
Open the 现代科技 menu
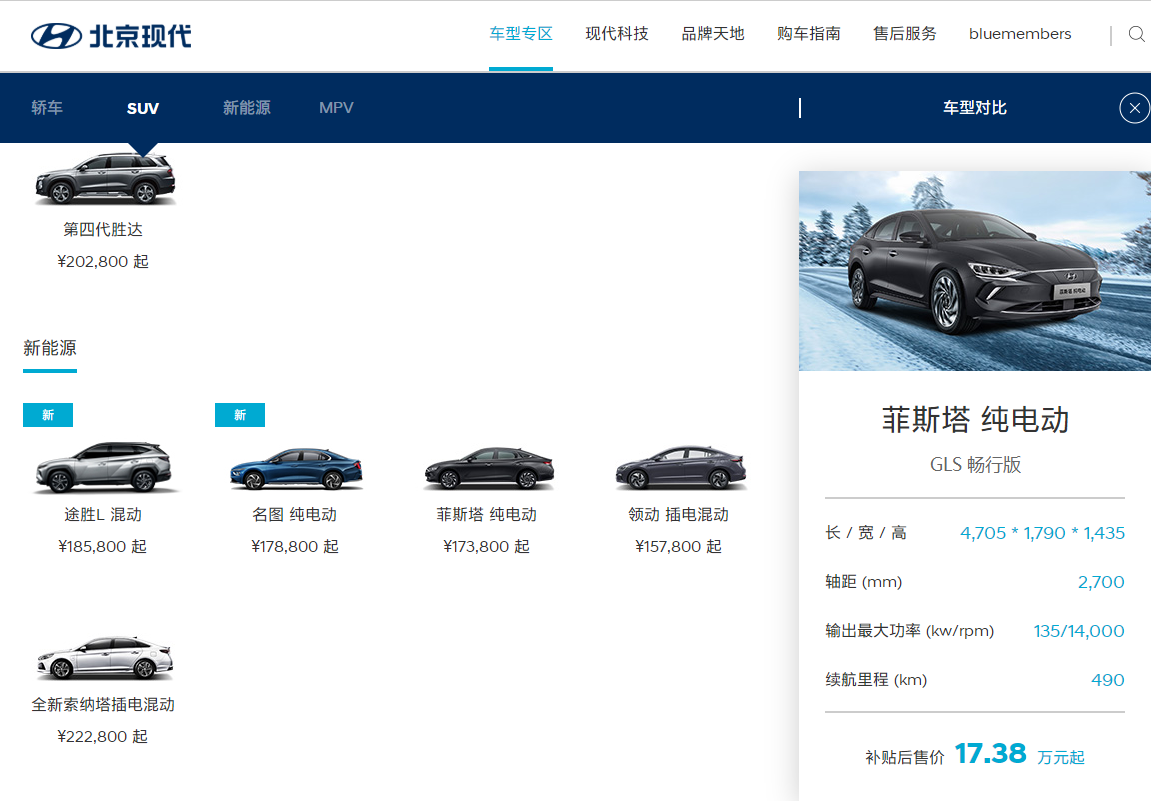click(617, 34)
